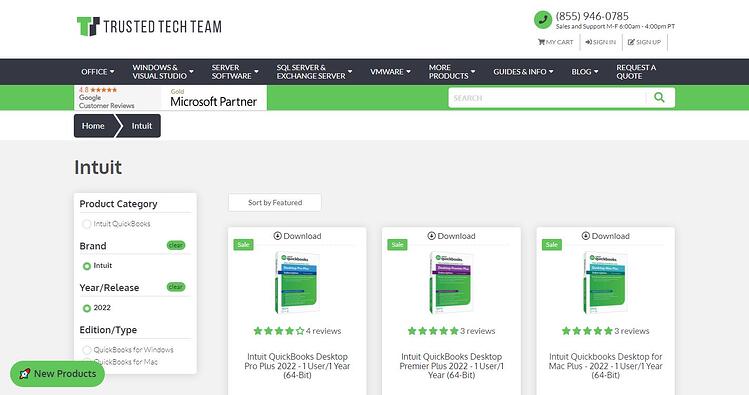749x395 pixels.
Task: Open QuickBooks for Mac Plus product image
Action: pos(606,282)
